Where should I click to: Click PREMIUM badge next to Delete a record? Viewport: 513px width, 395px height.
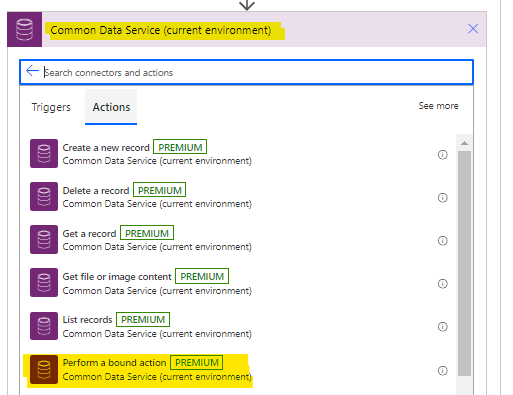tap(160, 190)
